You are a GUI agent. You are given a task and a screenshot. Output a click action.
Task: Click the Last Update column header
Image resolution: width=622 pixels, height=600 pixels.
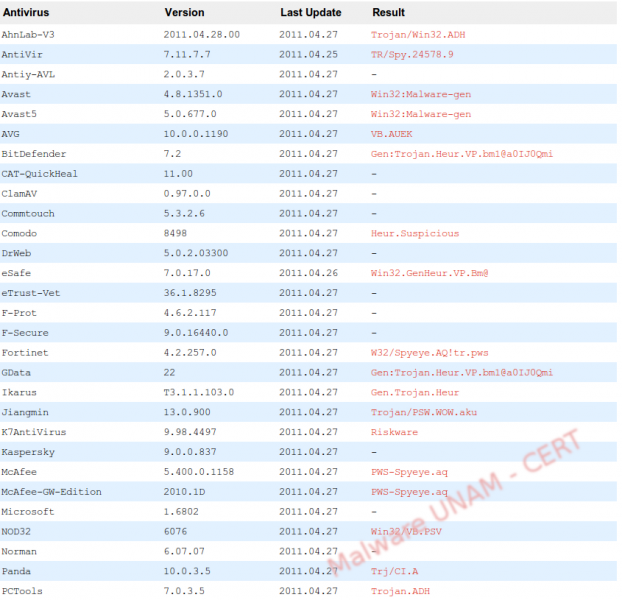[311, 13]
